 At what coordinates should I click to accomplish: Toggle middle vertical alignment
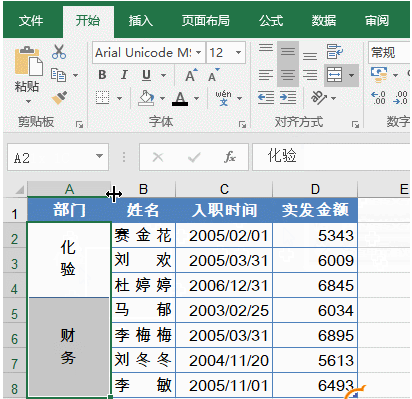tap(288, 52)
